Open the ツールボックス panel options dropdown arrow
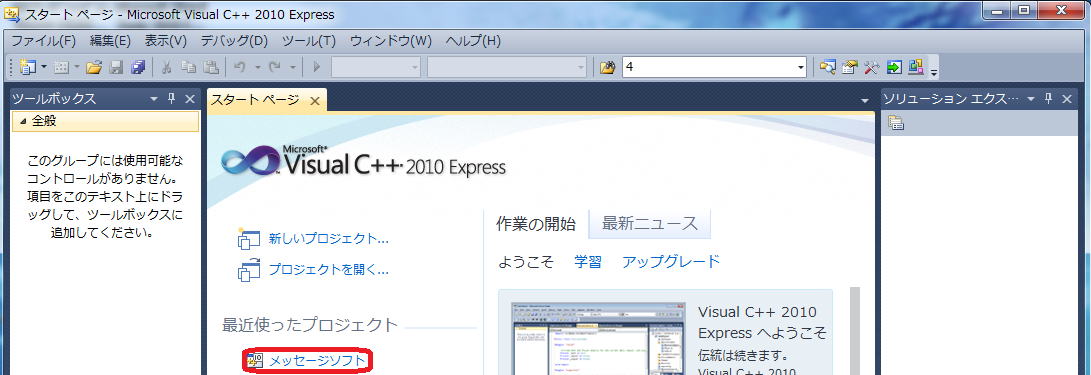Viewport: 1091px width, 375px height. pyautogui.click(x=154, y=99)
